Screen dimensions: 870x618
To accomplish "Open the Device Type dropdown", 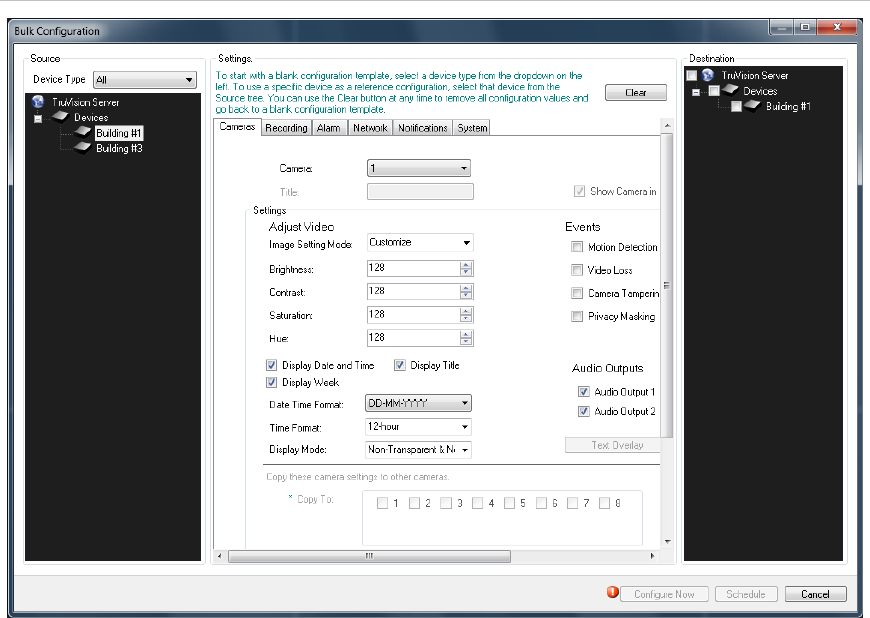I will (x=145, y=80).
